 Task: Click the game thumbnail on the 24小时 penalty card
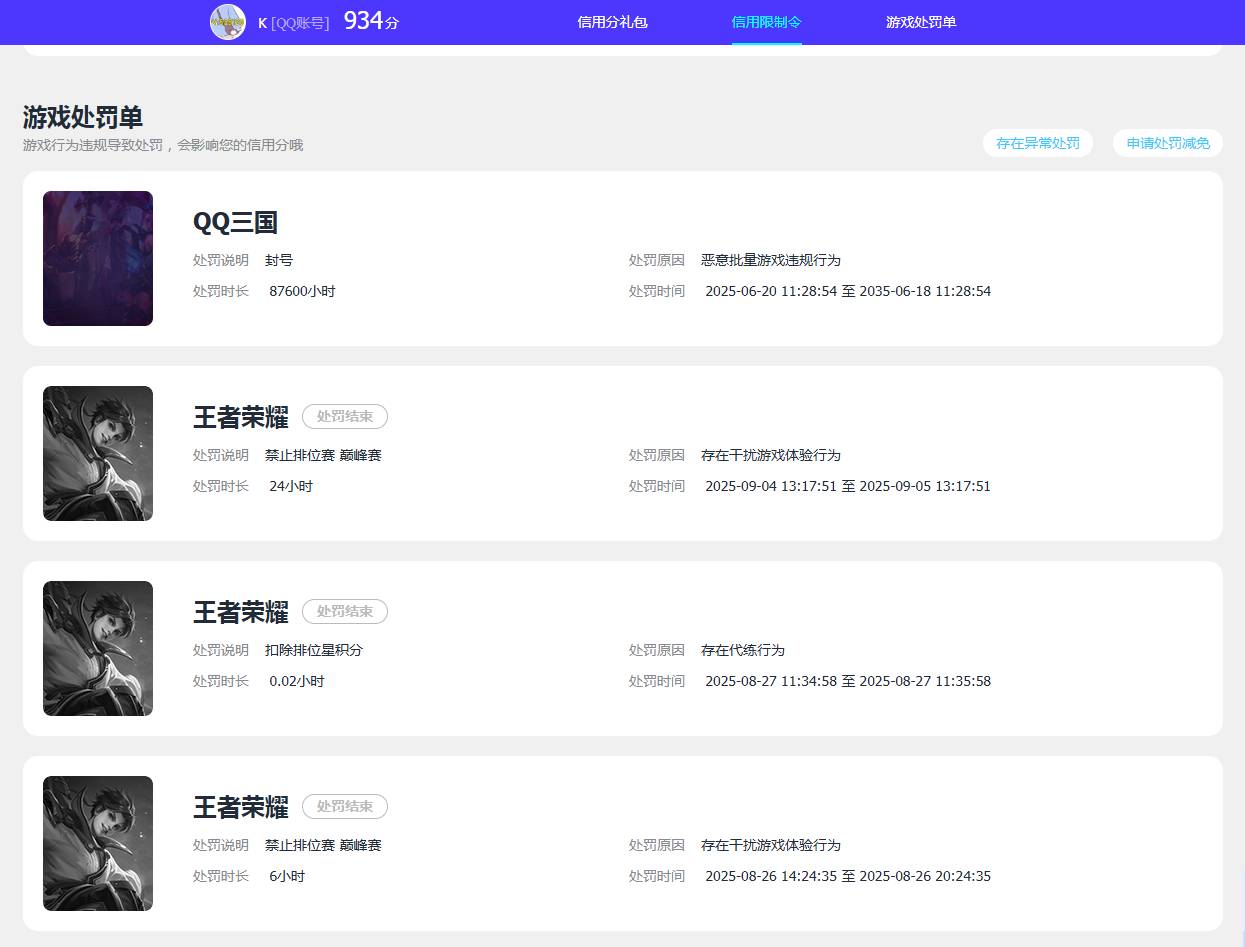point(98,453)
